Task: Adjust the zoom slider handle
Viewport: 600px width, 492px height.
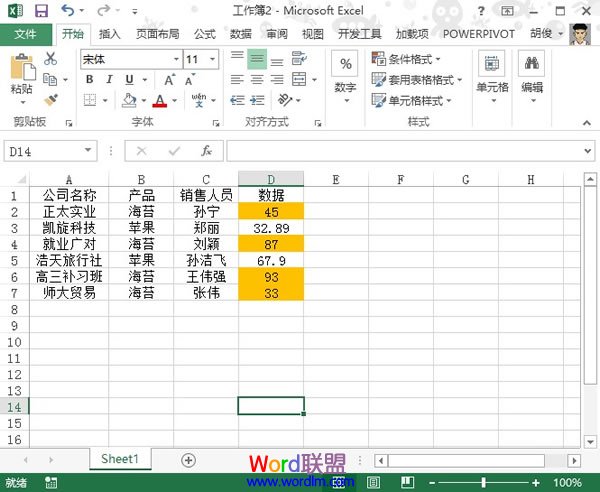Action: pos(484,483)
